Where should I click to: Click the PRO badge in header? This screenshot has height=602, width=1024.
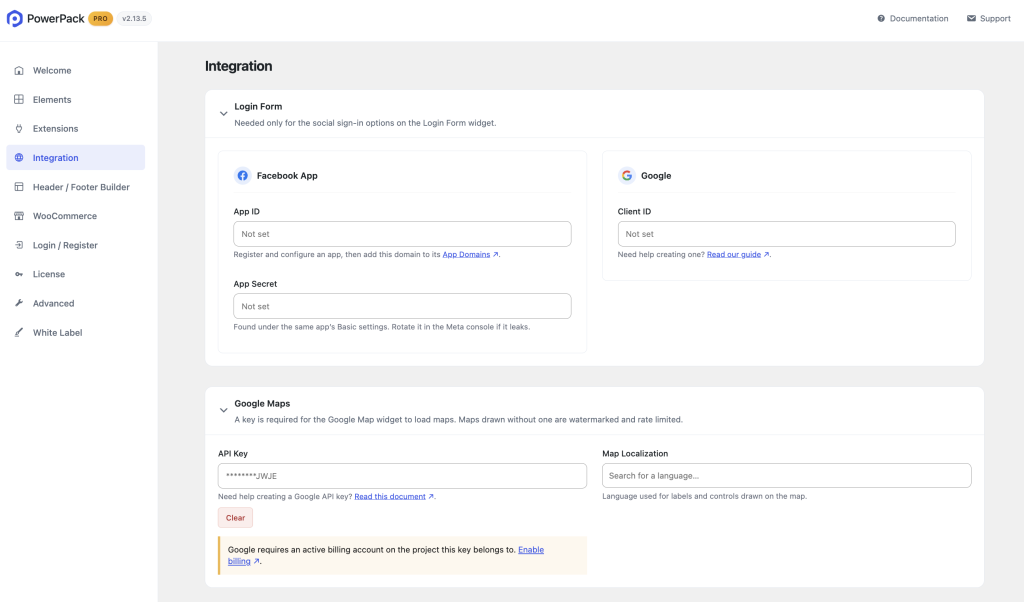pos(101,18)
